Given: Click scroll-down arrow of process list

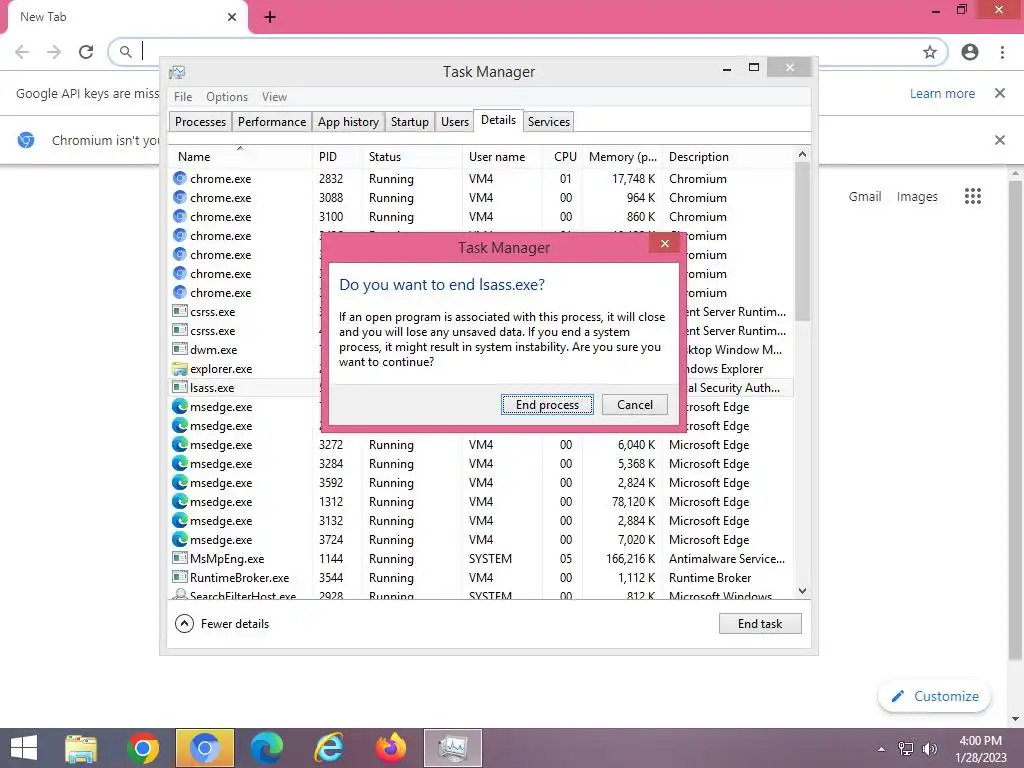Looking at the screenshot, I should (x=803, y=590).
